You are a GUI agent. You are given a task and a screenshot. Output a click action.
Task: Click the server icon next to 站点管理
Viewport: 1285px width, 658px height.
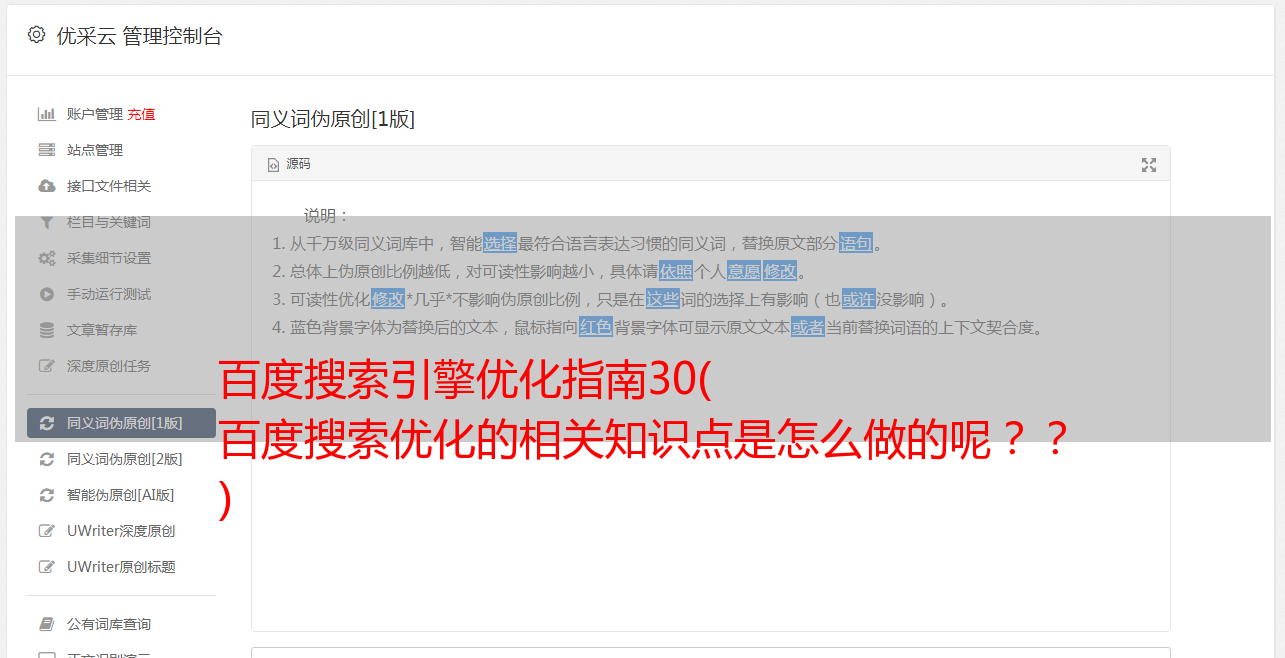tap(46, 150)
